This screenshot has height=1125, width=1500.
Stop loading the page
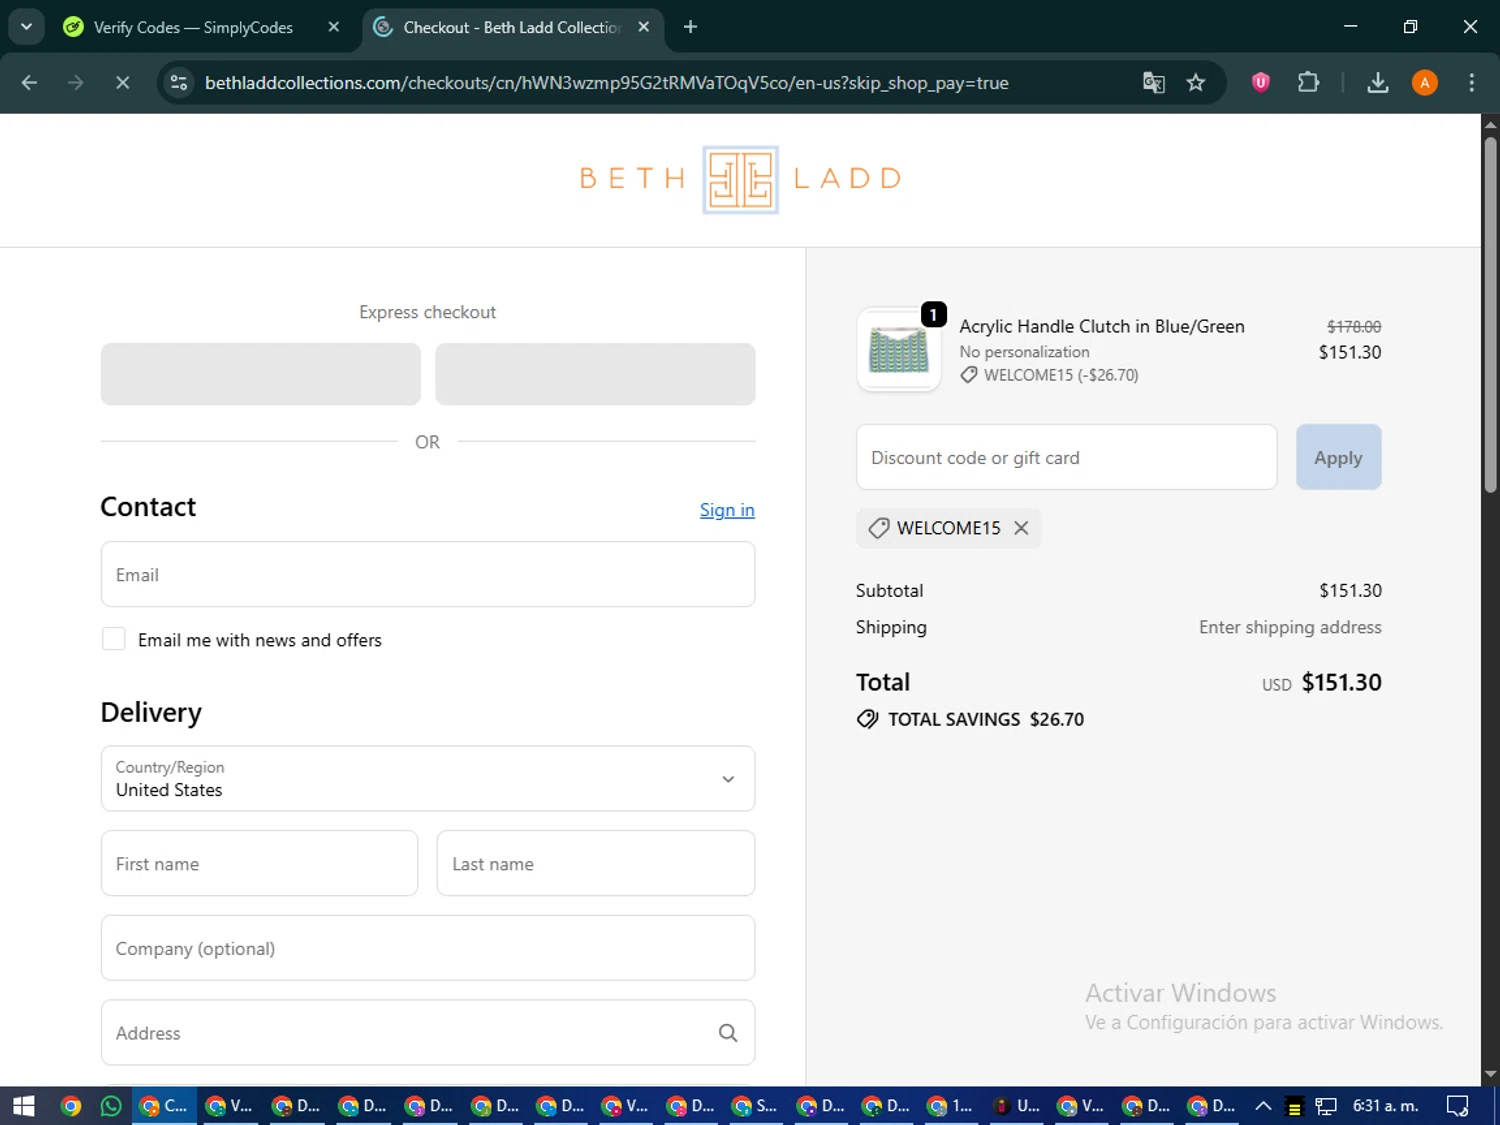pyautogui.click(x=122, y=83)
